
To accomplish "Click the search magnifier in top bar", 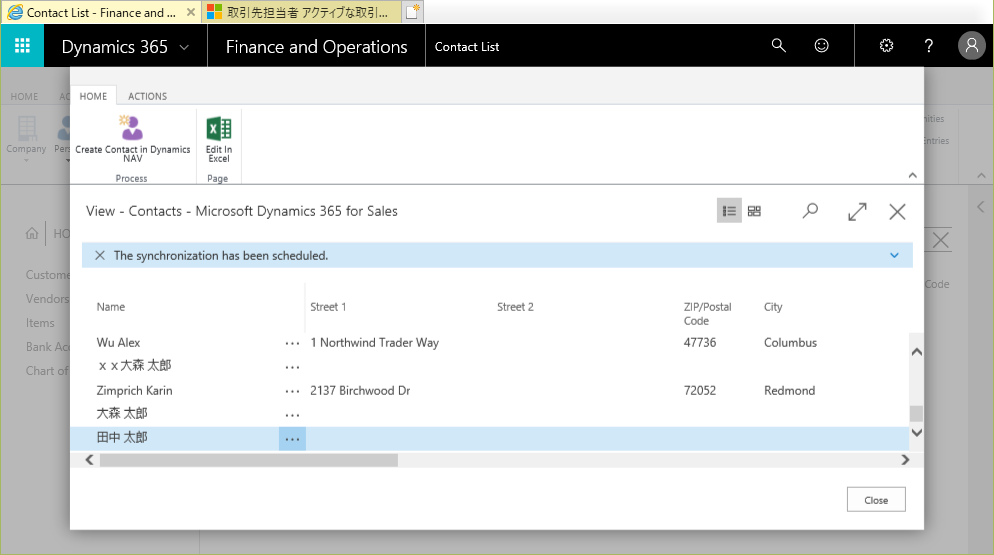I will [779, 46].
